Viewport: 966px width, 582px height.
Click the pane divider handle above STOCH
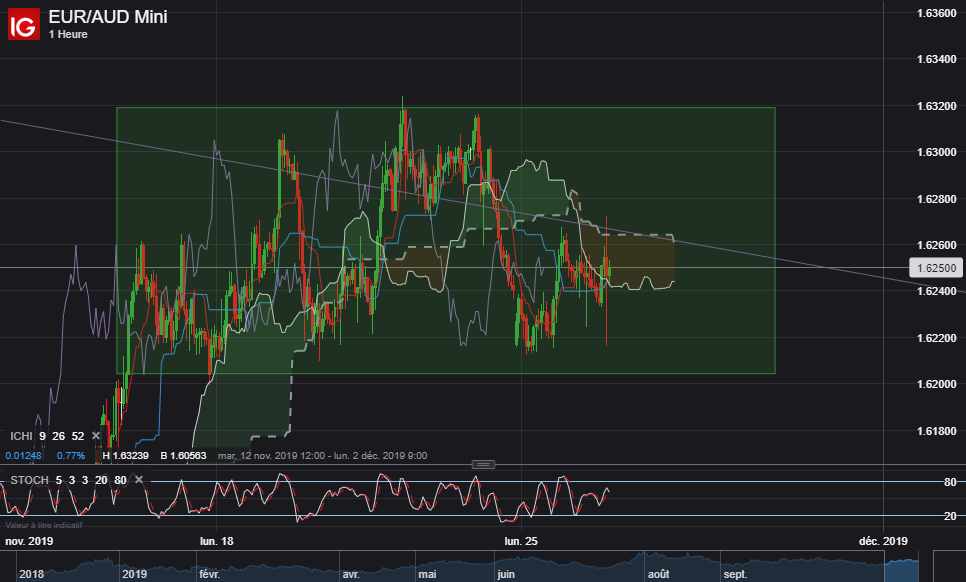pyautogui.click(x=483, y=464)
